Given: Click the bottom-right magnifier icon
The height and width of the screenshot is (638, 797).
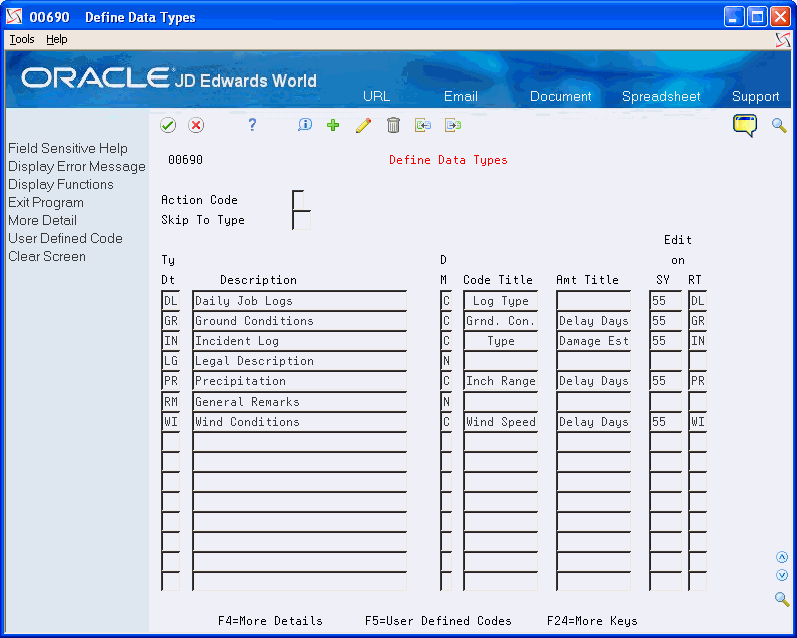Looking at the screenshot, I should tap(782, 599).
